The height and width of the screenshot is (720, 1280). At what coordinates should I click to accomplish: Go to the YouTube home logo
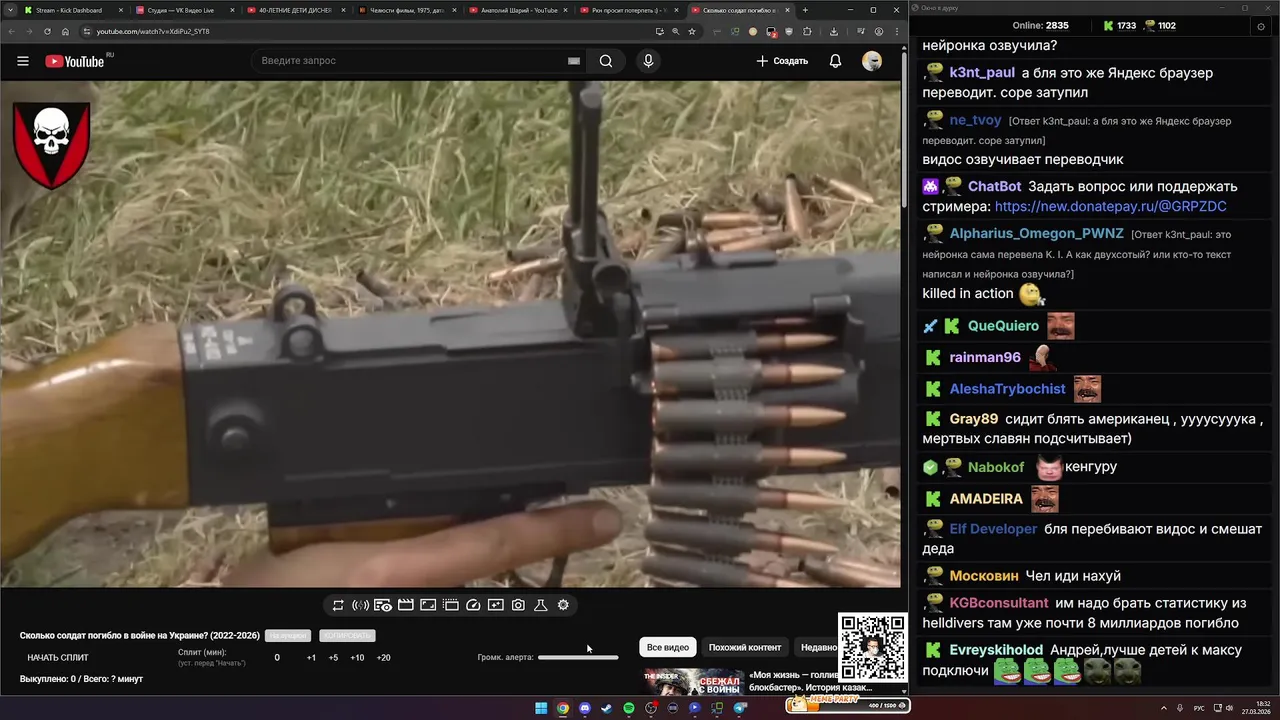click(x=75, y=61)
